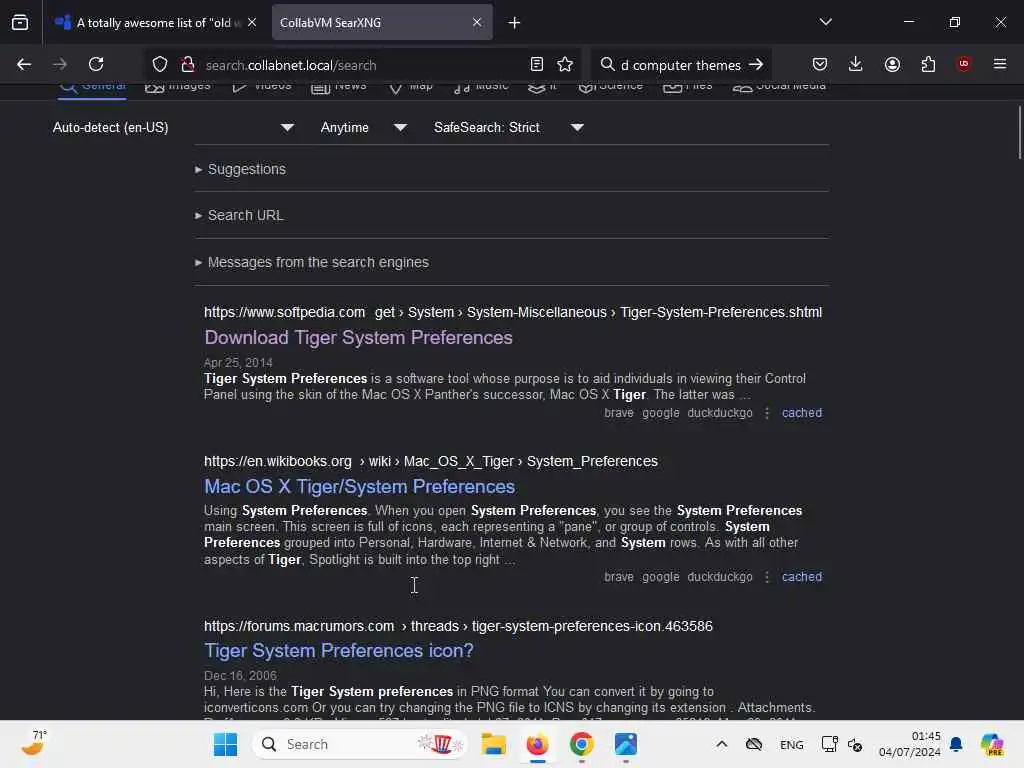The width and height of the screenshot is (1024, 768).
Task: Open the Firefox View icon at tab bar left
Action: click(x=20, y=22)
